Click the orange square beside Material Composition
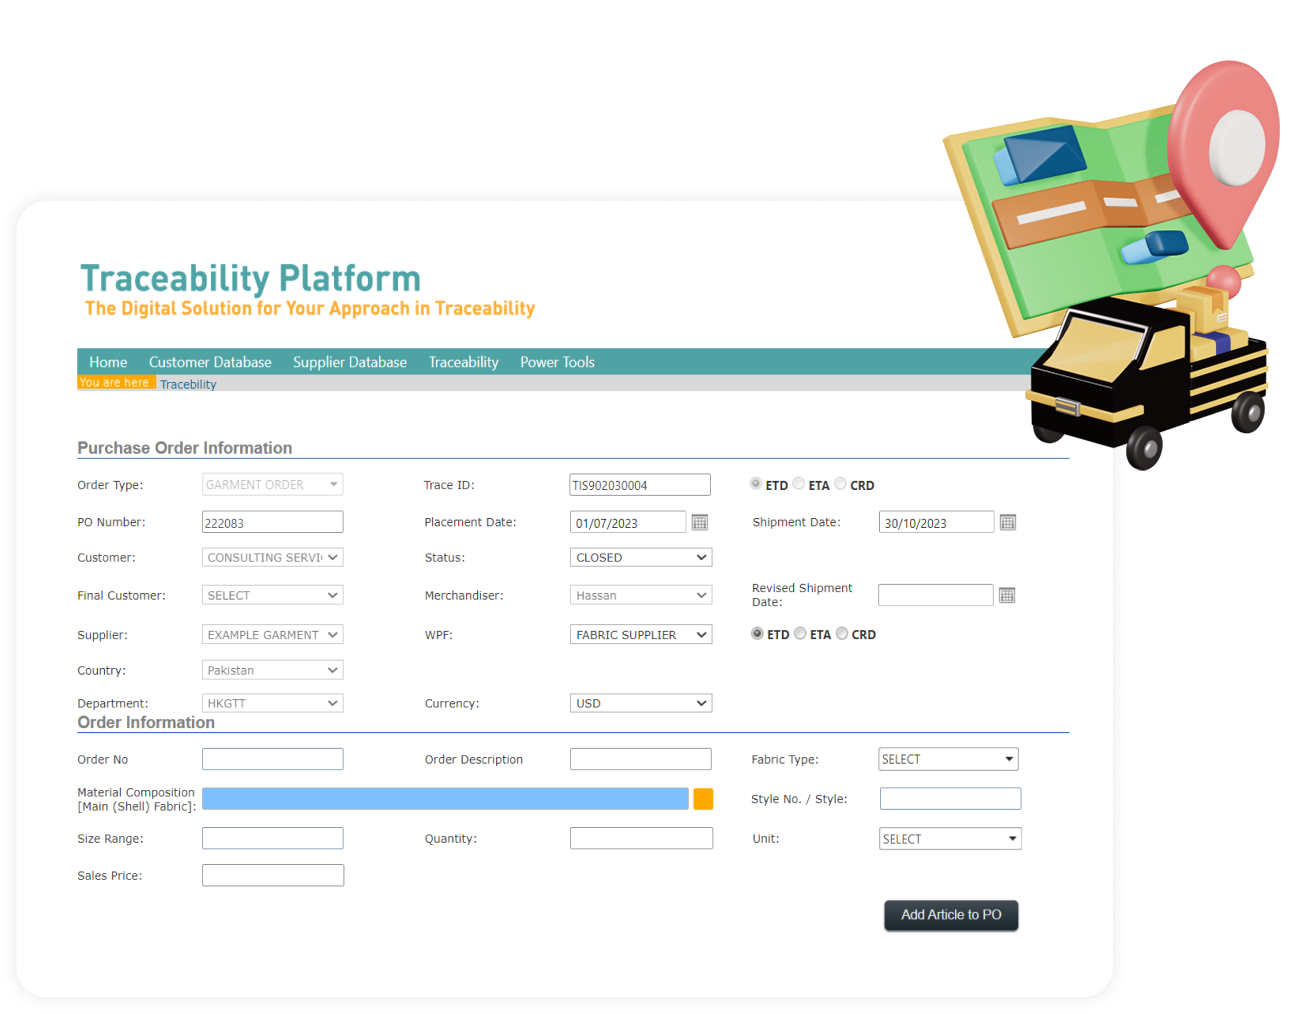 pos(703,798)
